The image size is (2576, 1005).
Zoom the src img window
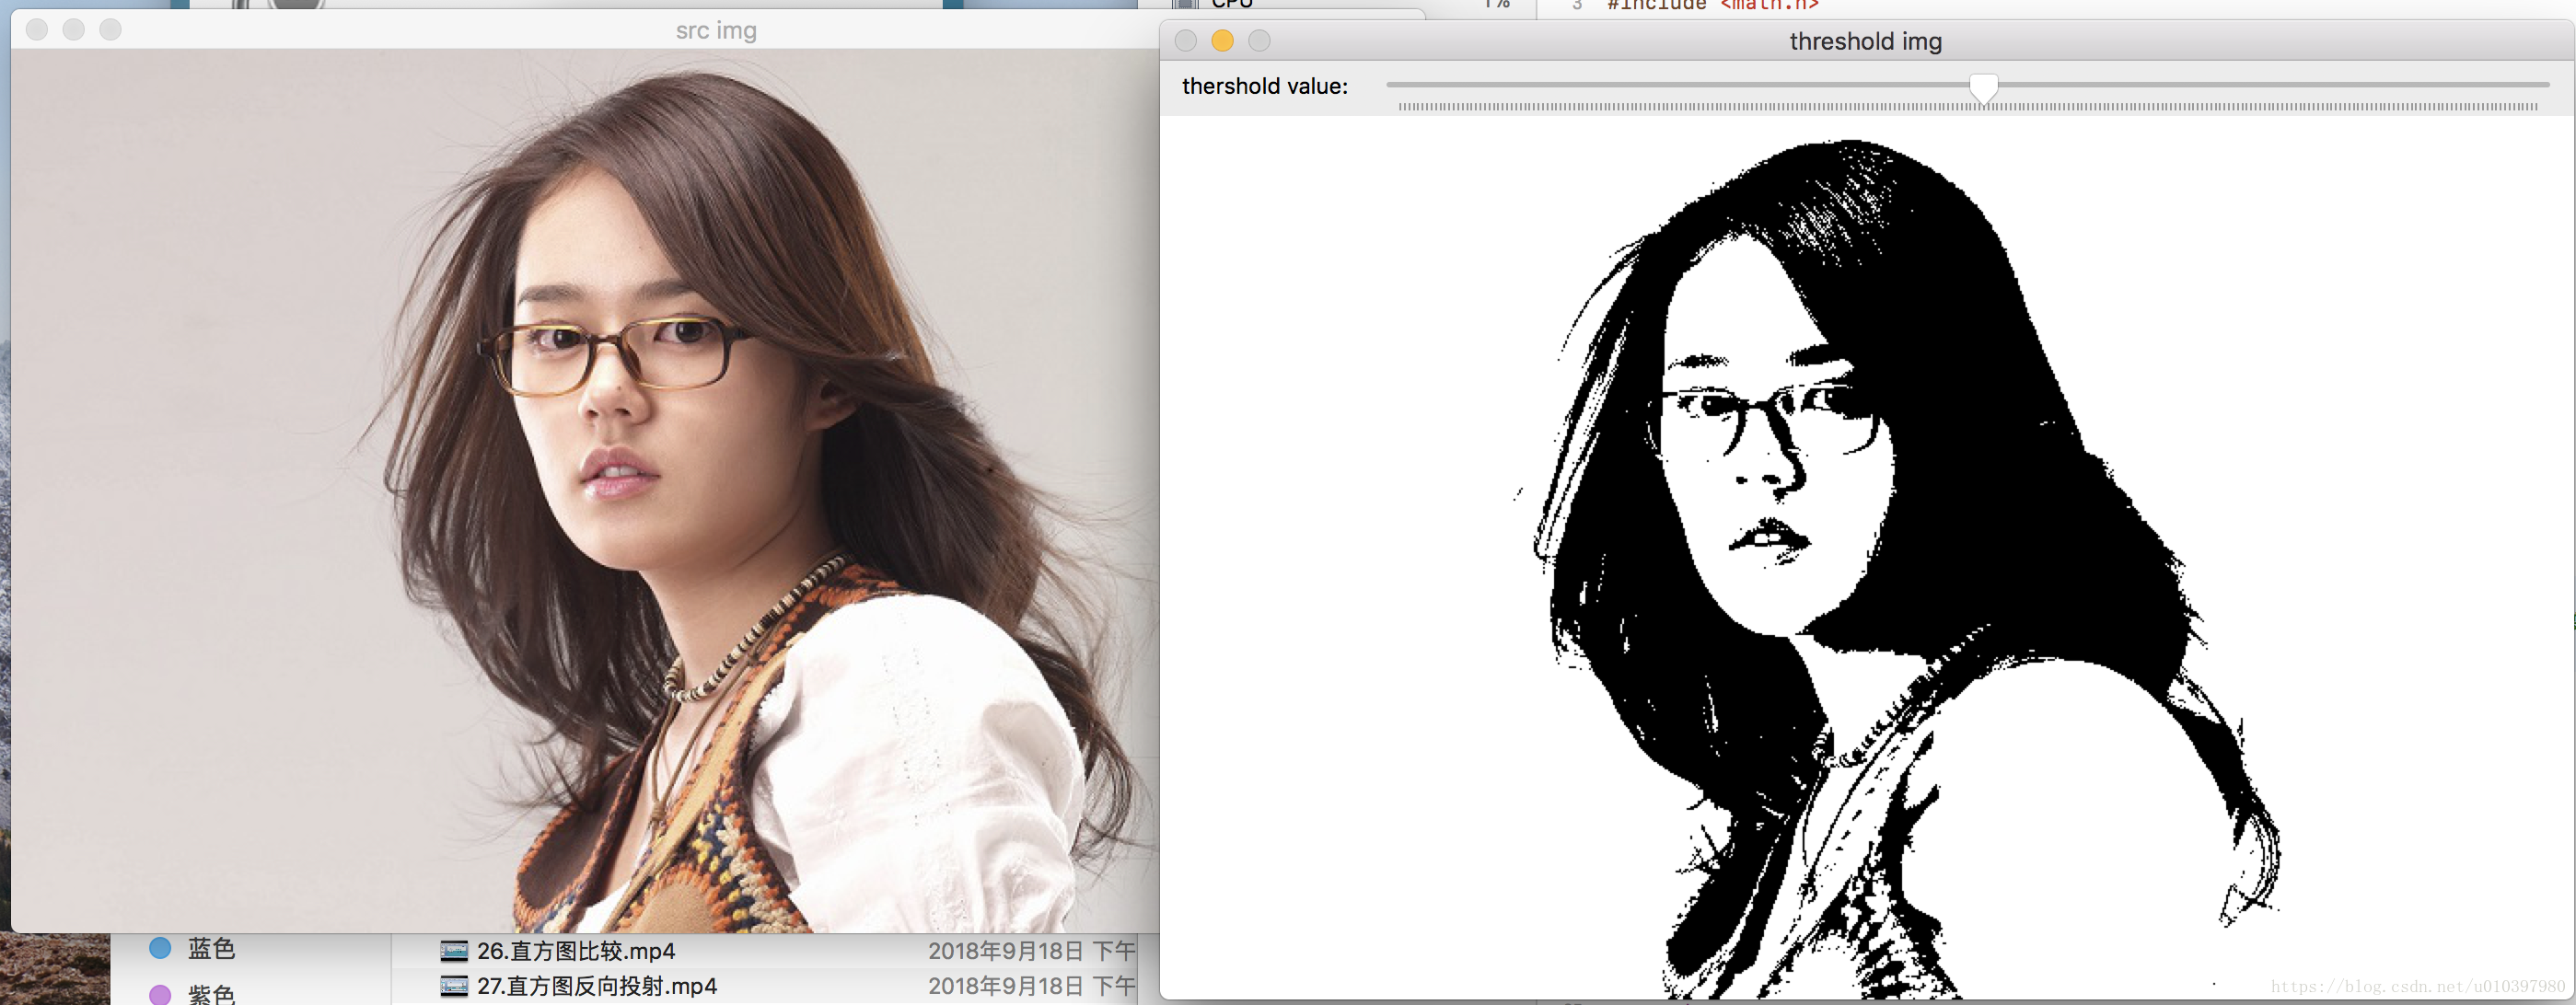(x=111, y=30)
